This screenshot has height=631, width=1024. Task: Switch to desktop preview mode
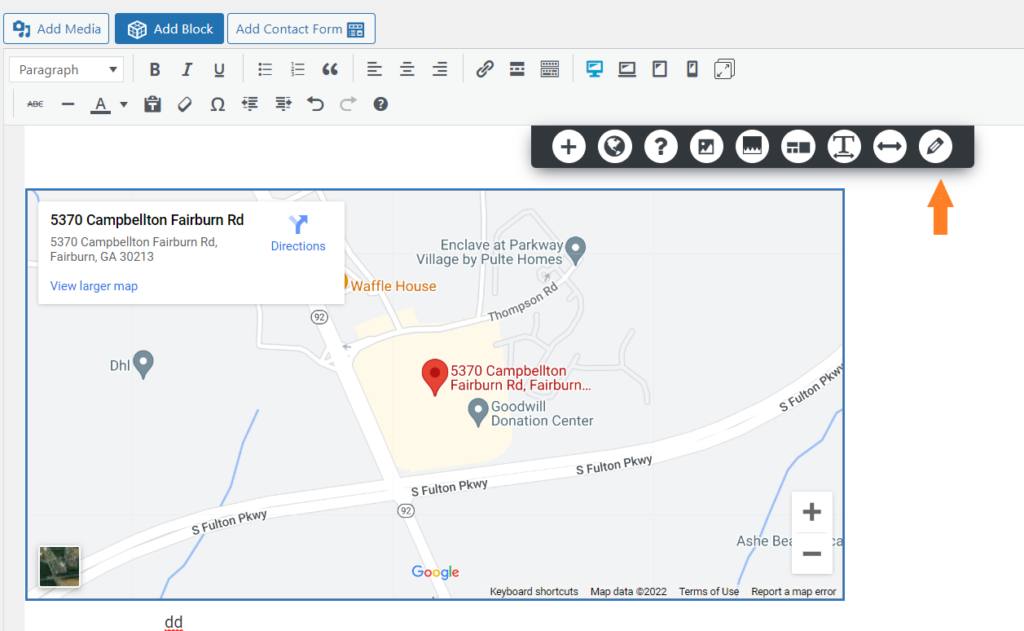click(594, 69)
